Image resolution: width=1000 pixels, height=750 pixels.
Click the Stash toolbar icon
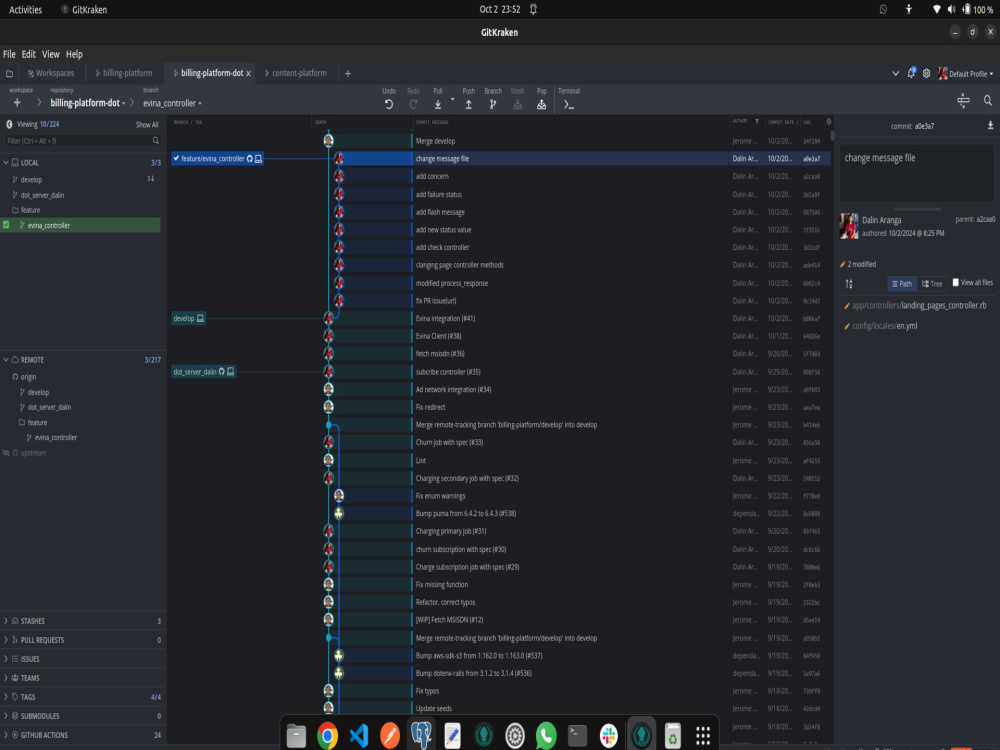point(517,105)
